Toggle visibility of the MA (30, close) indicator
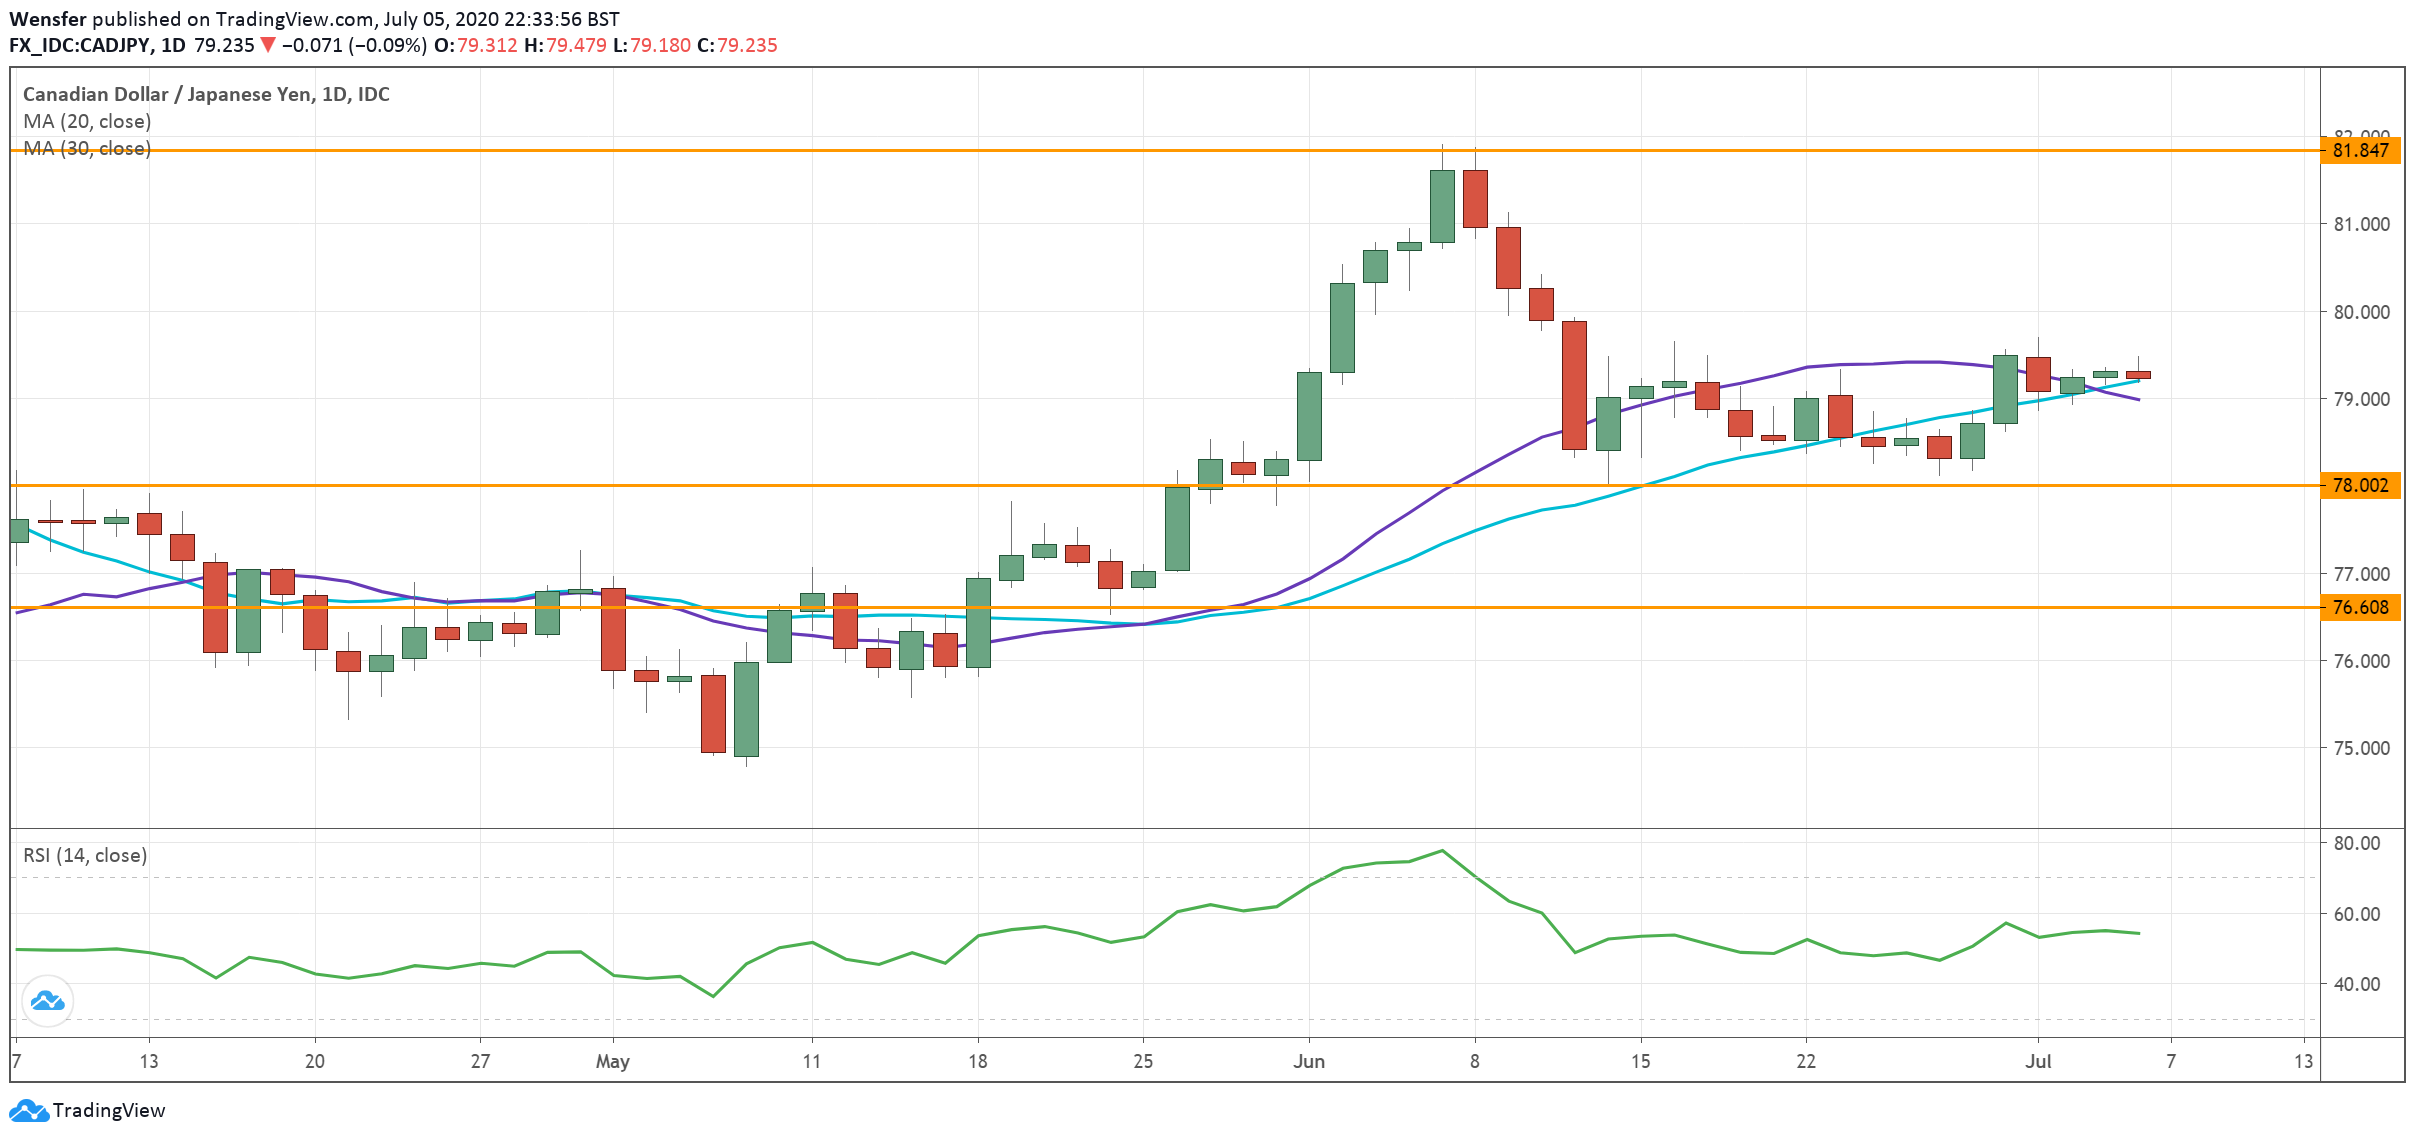The width and height of the screenshot is (2415, 1139). [88, 149]
